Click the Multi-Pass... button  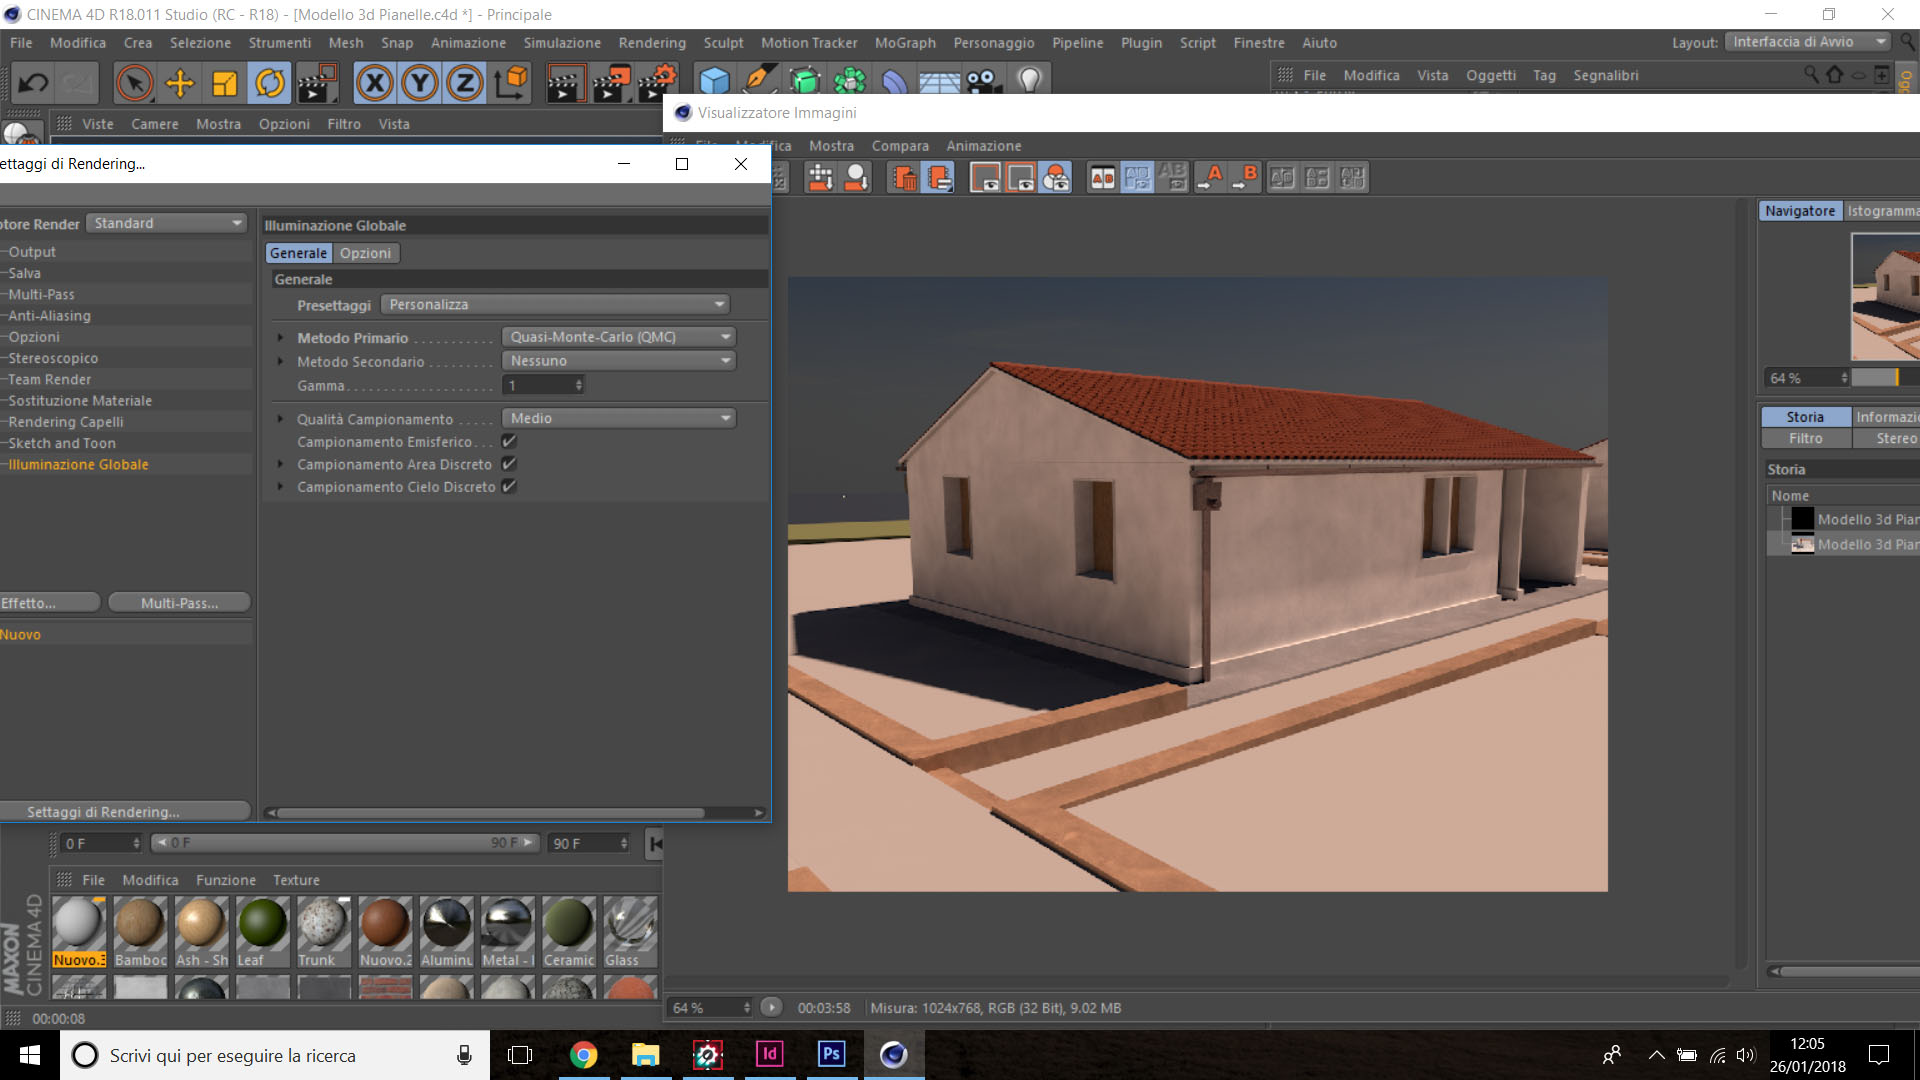coord(179,603)
